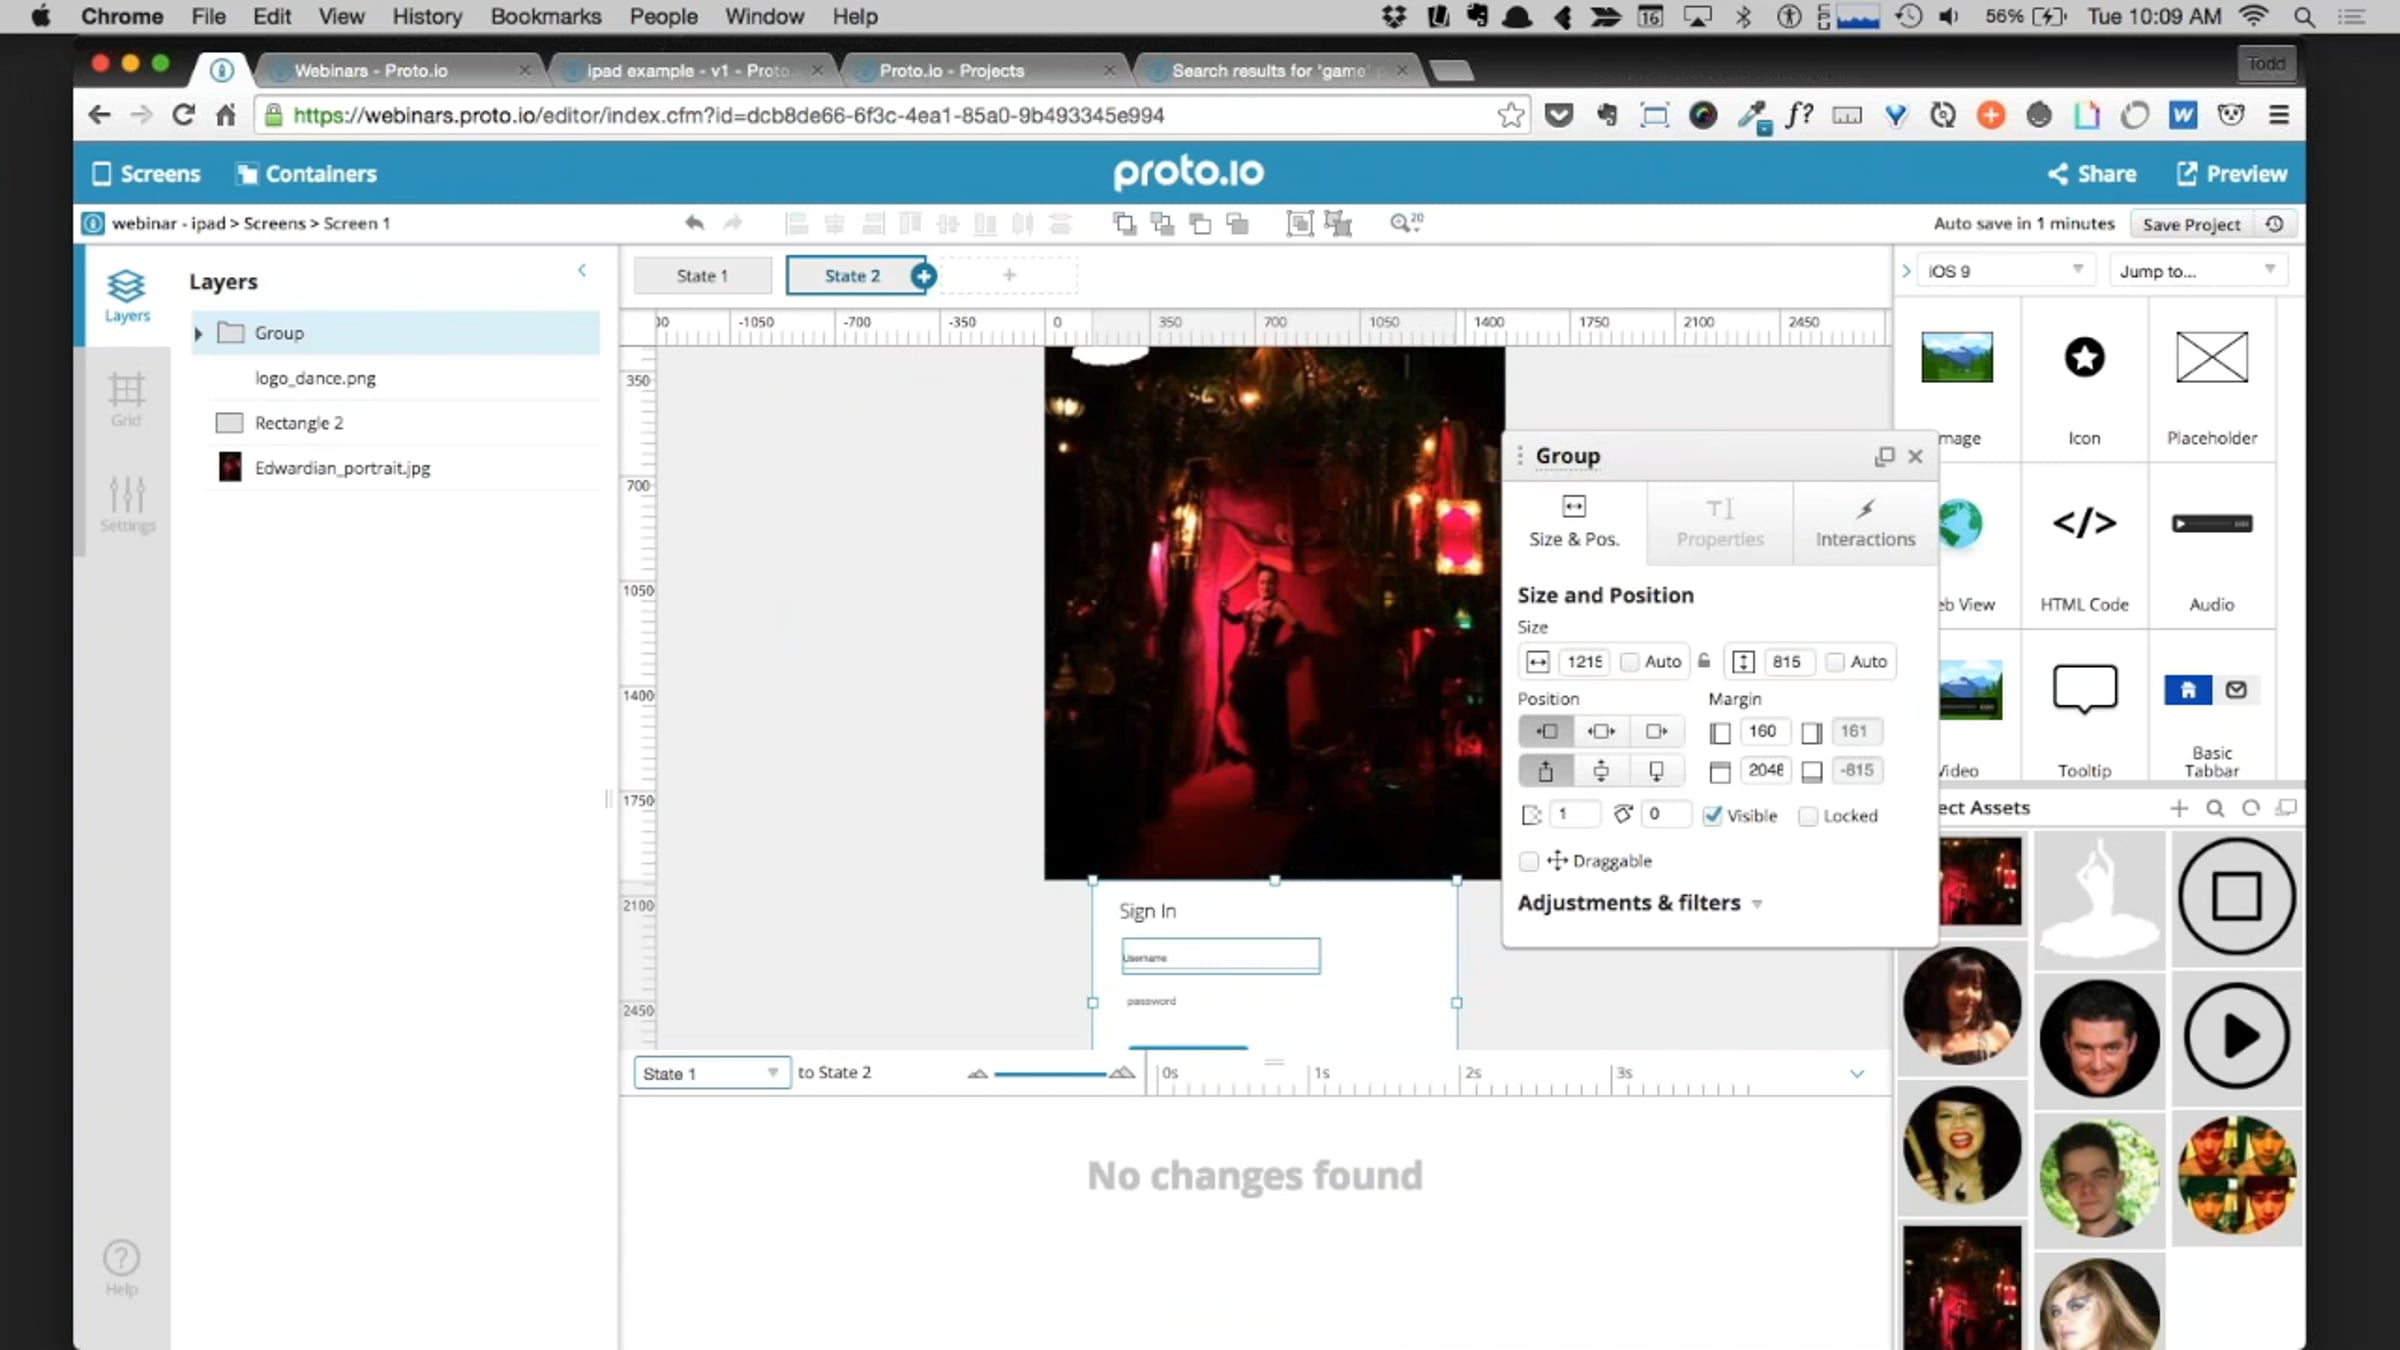Click the Help question mark icon
Screen dimensions: 2400x1350
point(122,1258)
